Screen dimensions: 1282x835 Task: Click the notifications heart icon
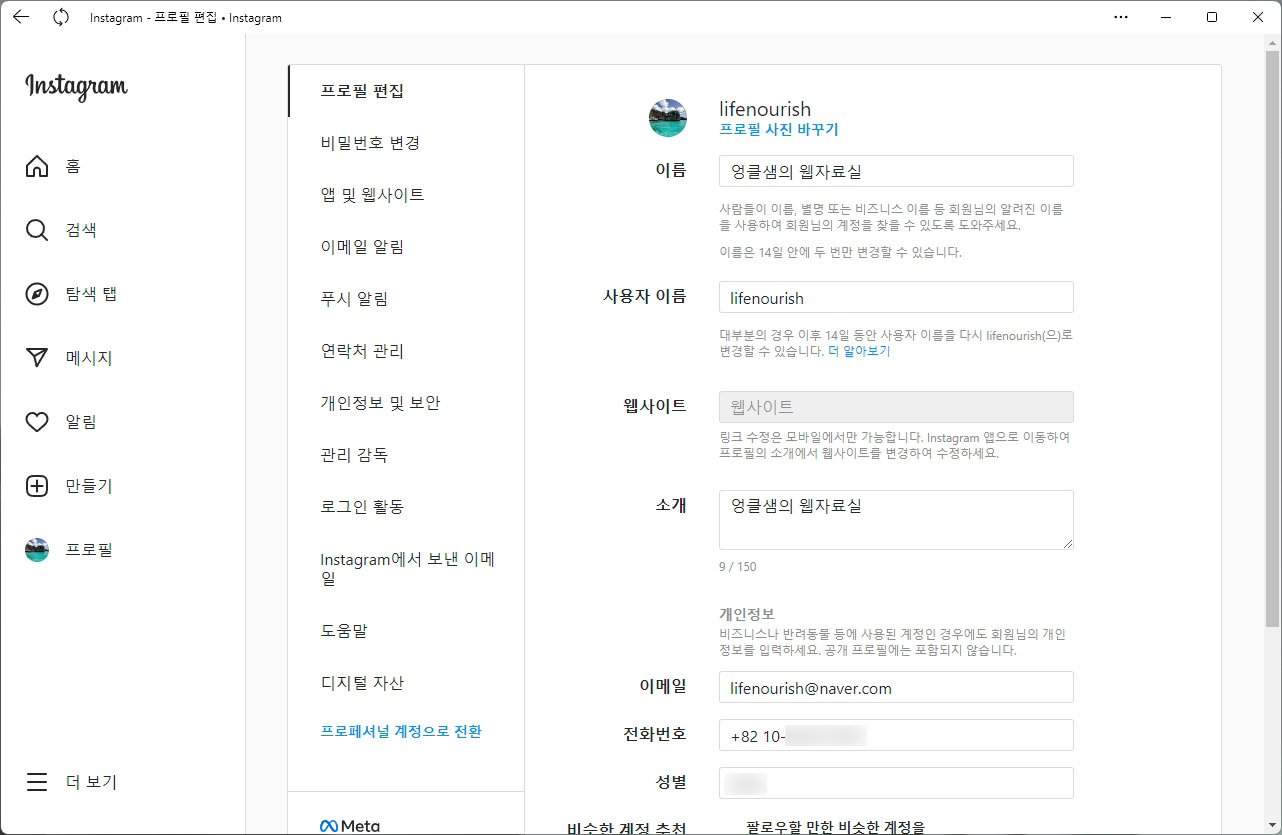37,422
